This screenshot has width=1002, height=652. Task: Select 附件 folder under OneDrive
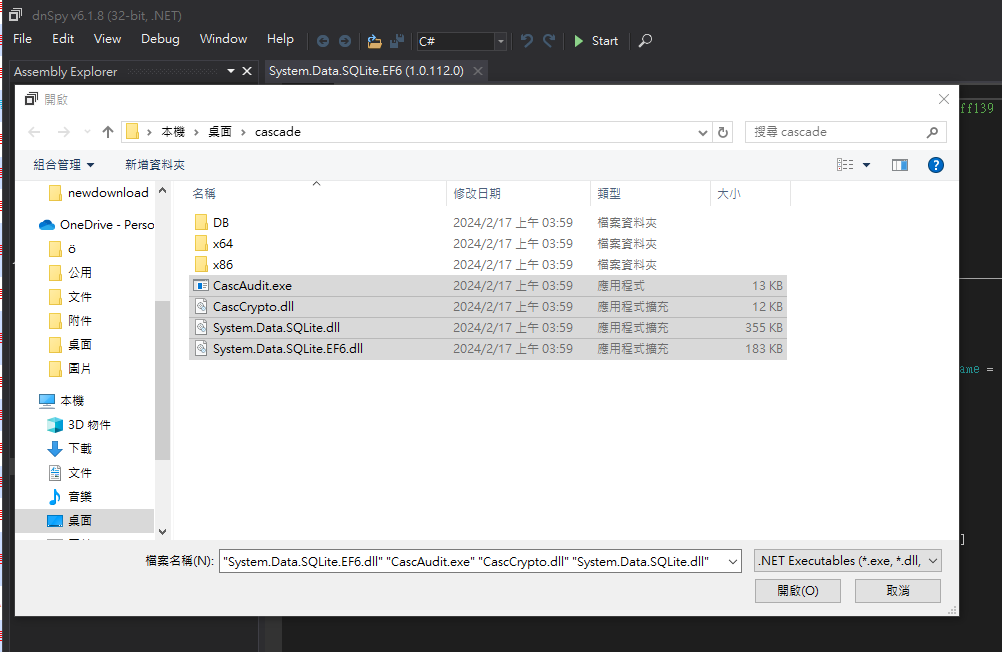pos(71,321)
